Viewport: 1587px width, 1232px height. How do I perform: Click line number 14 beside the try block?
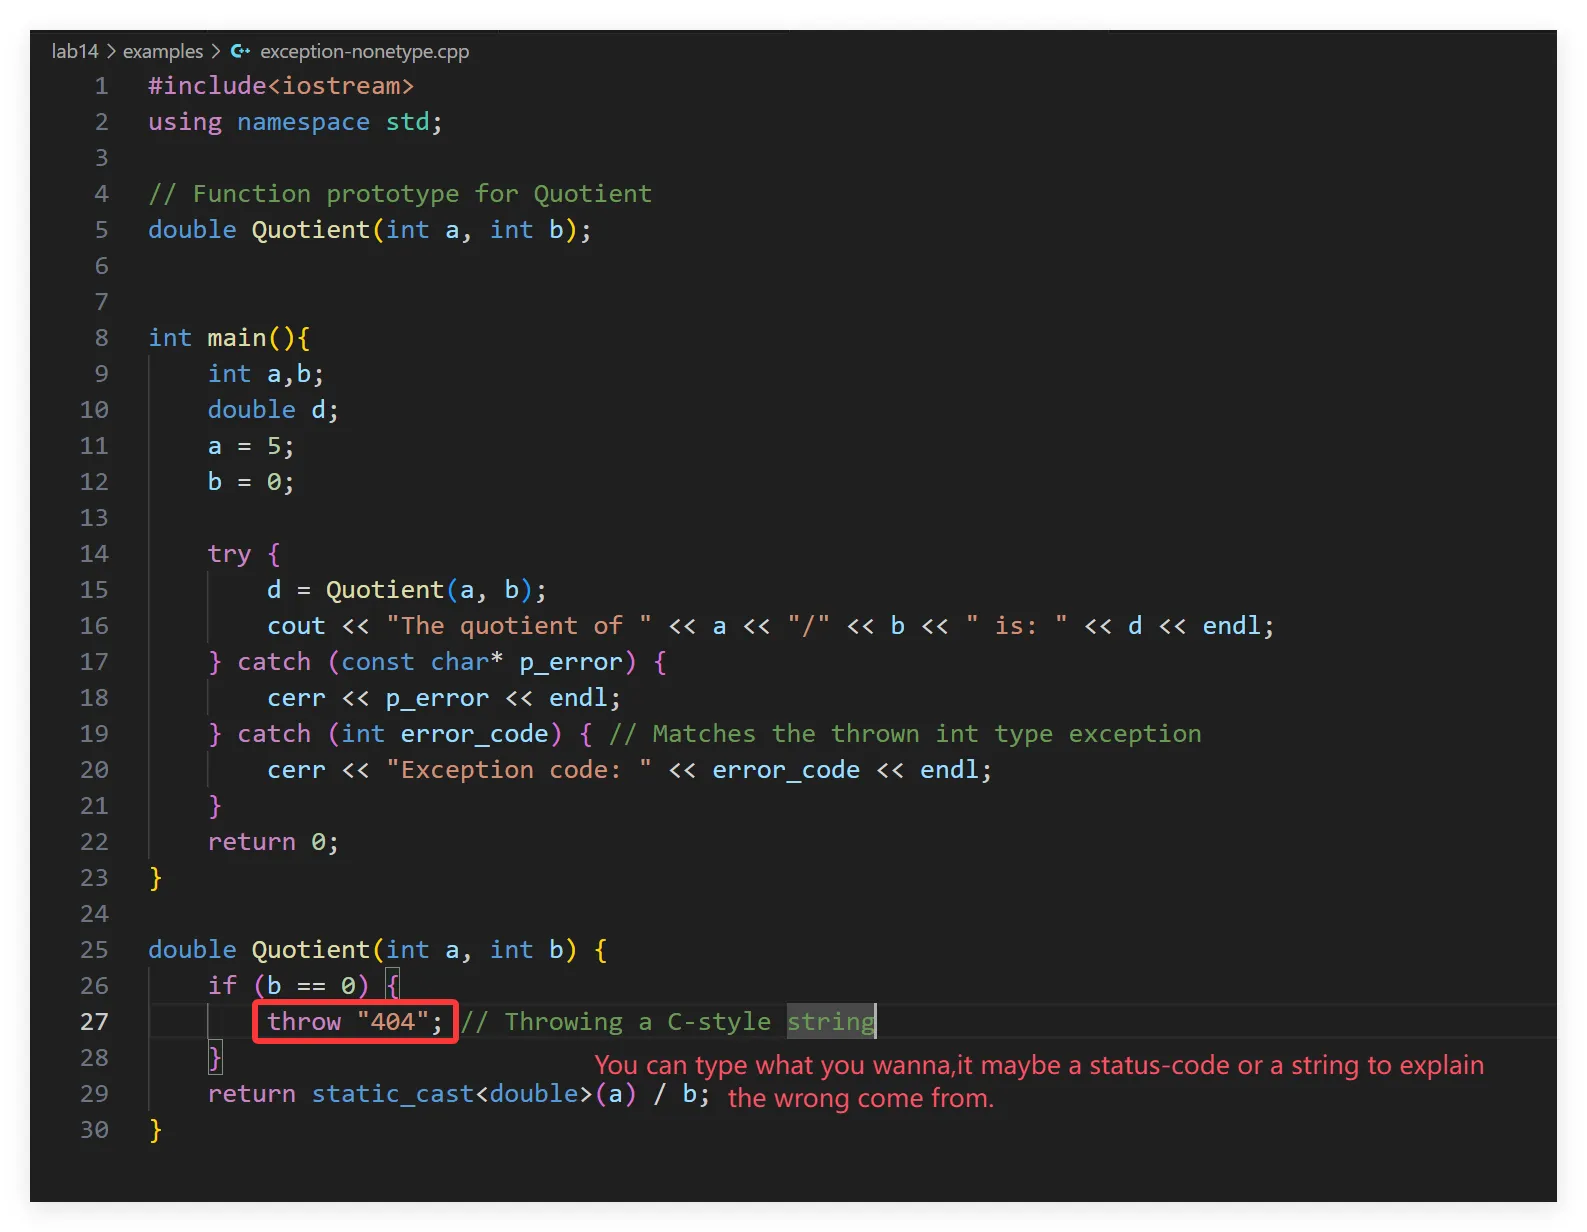point(94,553)
